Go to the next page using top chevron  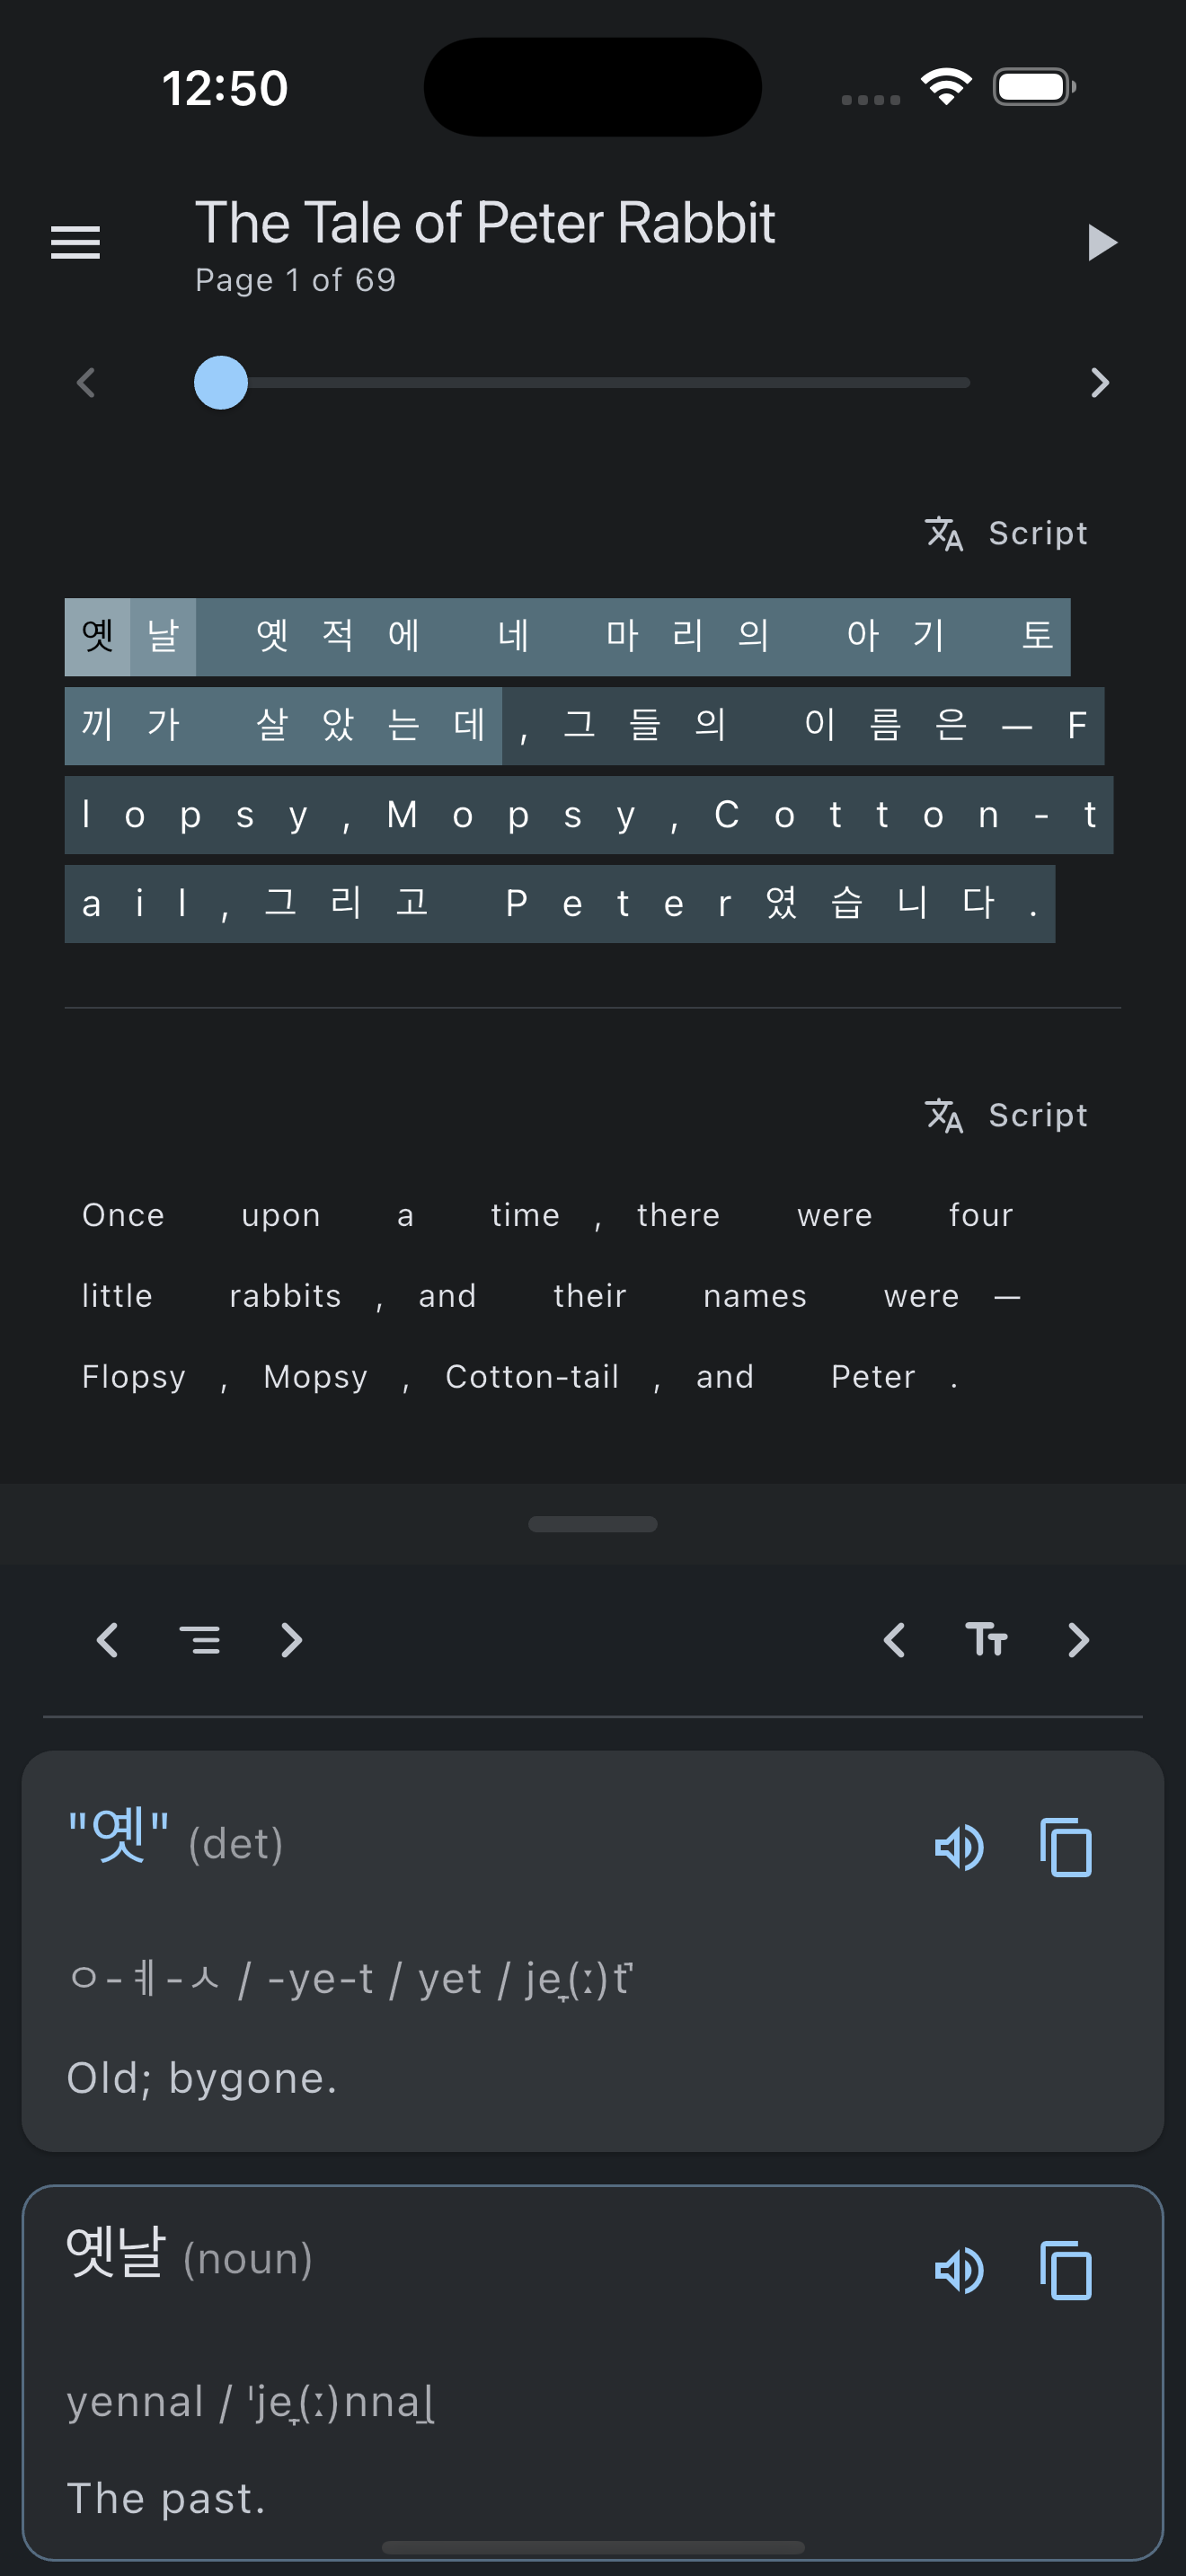tap(1100, 382)
